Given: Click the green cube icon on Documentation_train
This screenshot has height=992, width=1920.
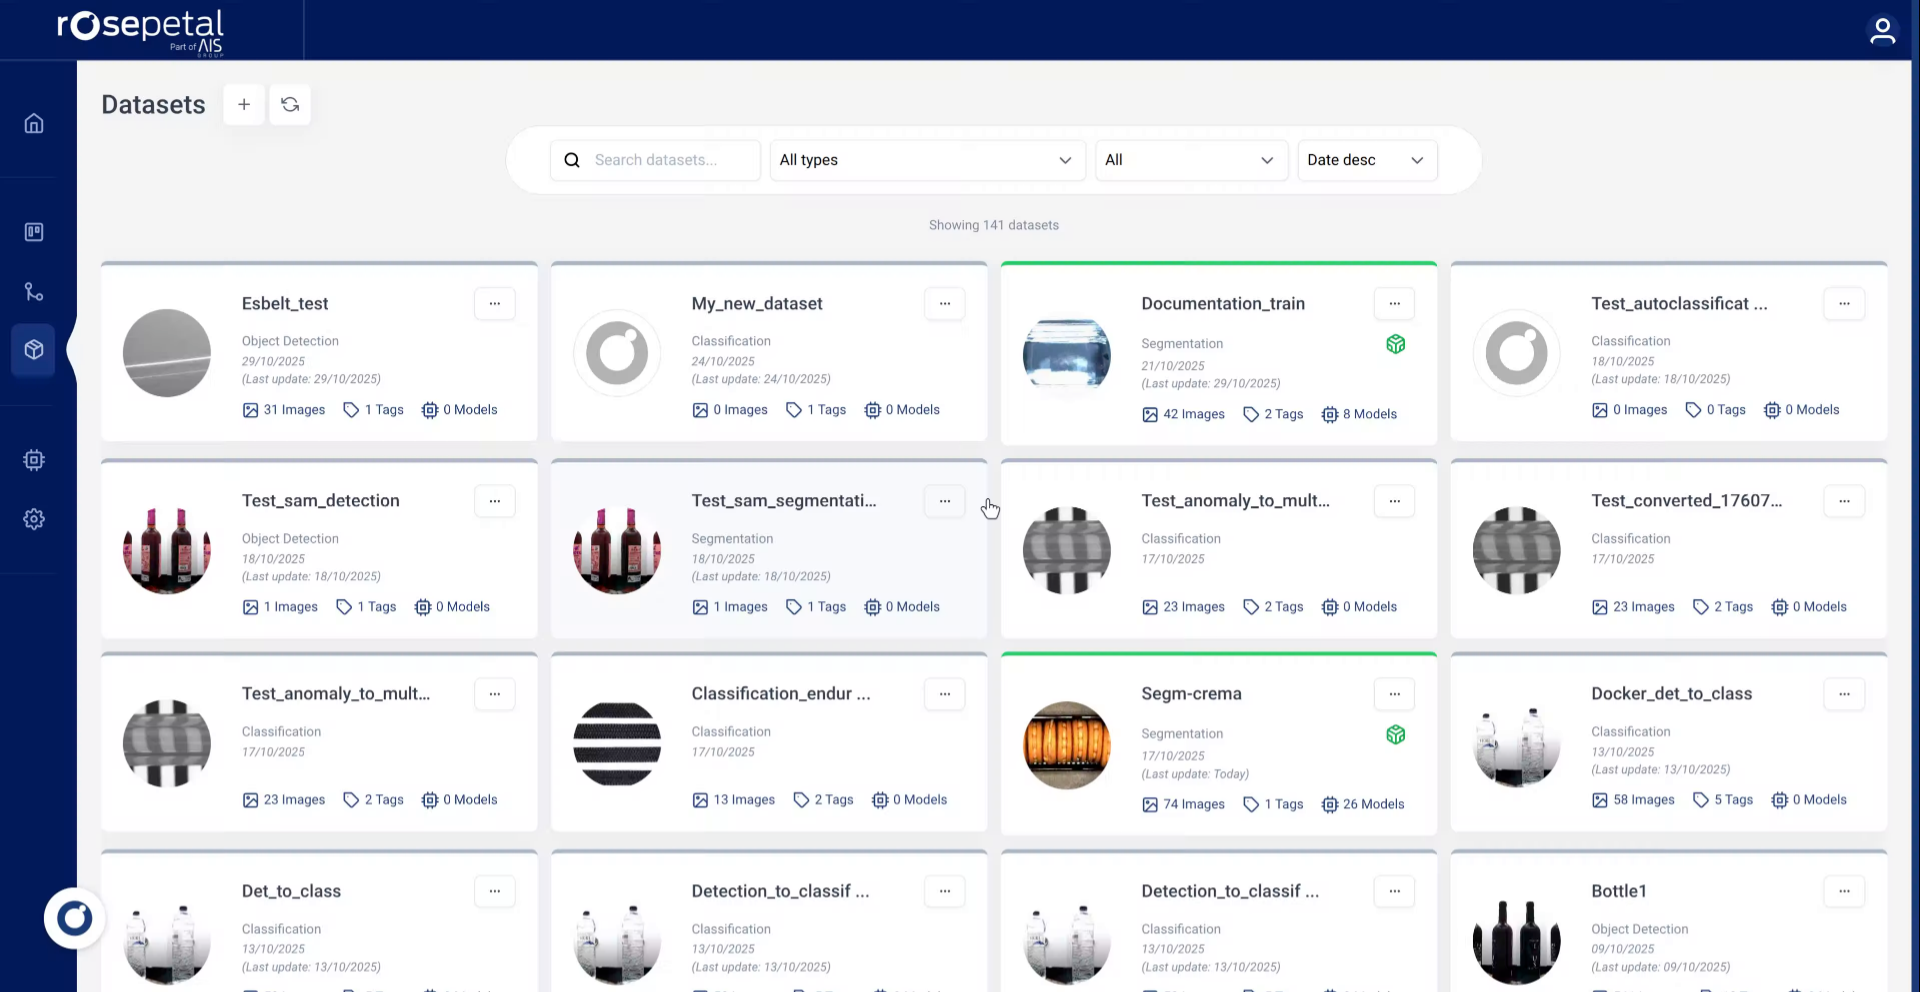Looking at the screenshot, I should coord(1396,344).
